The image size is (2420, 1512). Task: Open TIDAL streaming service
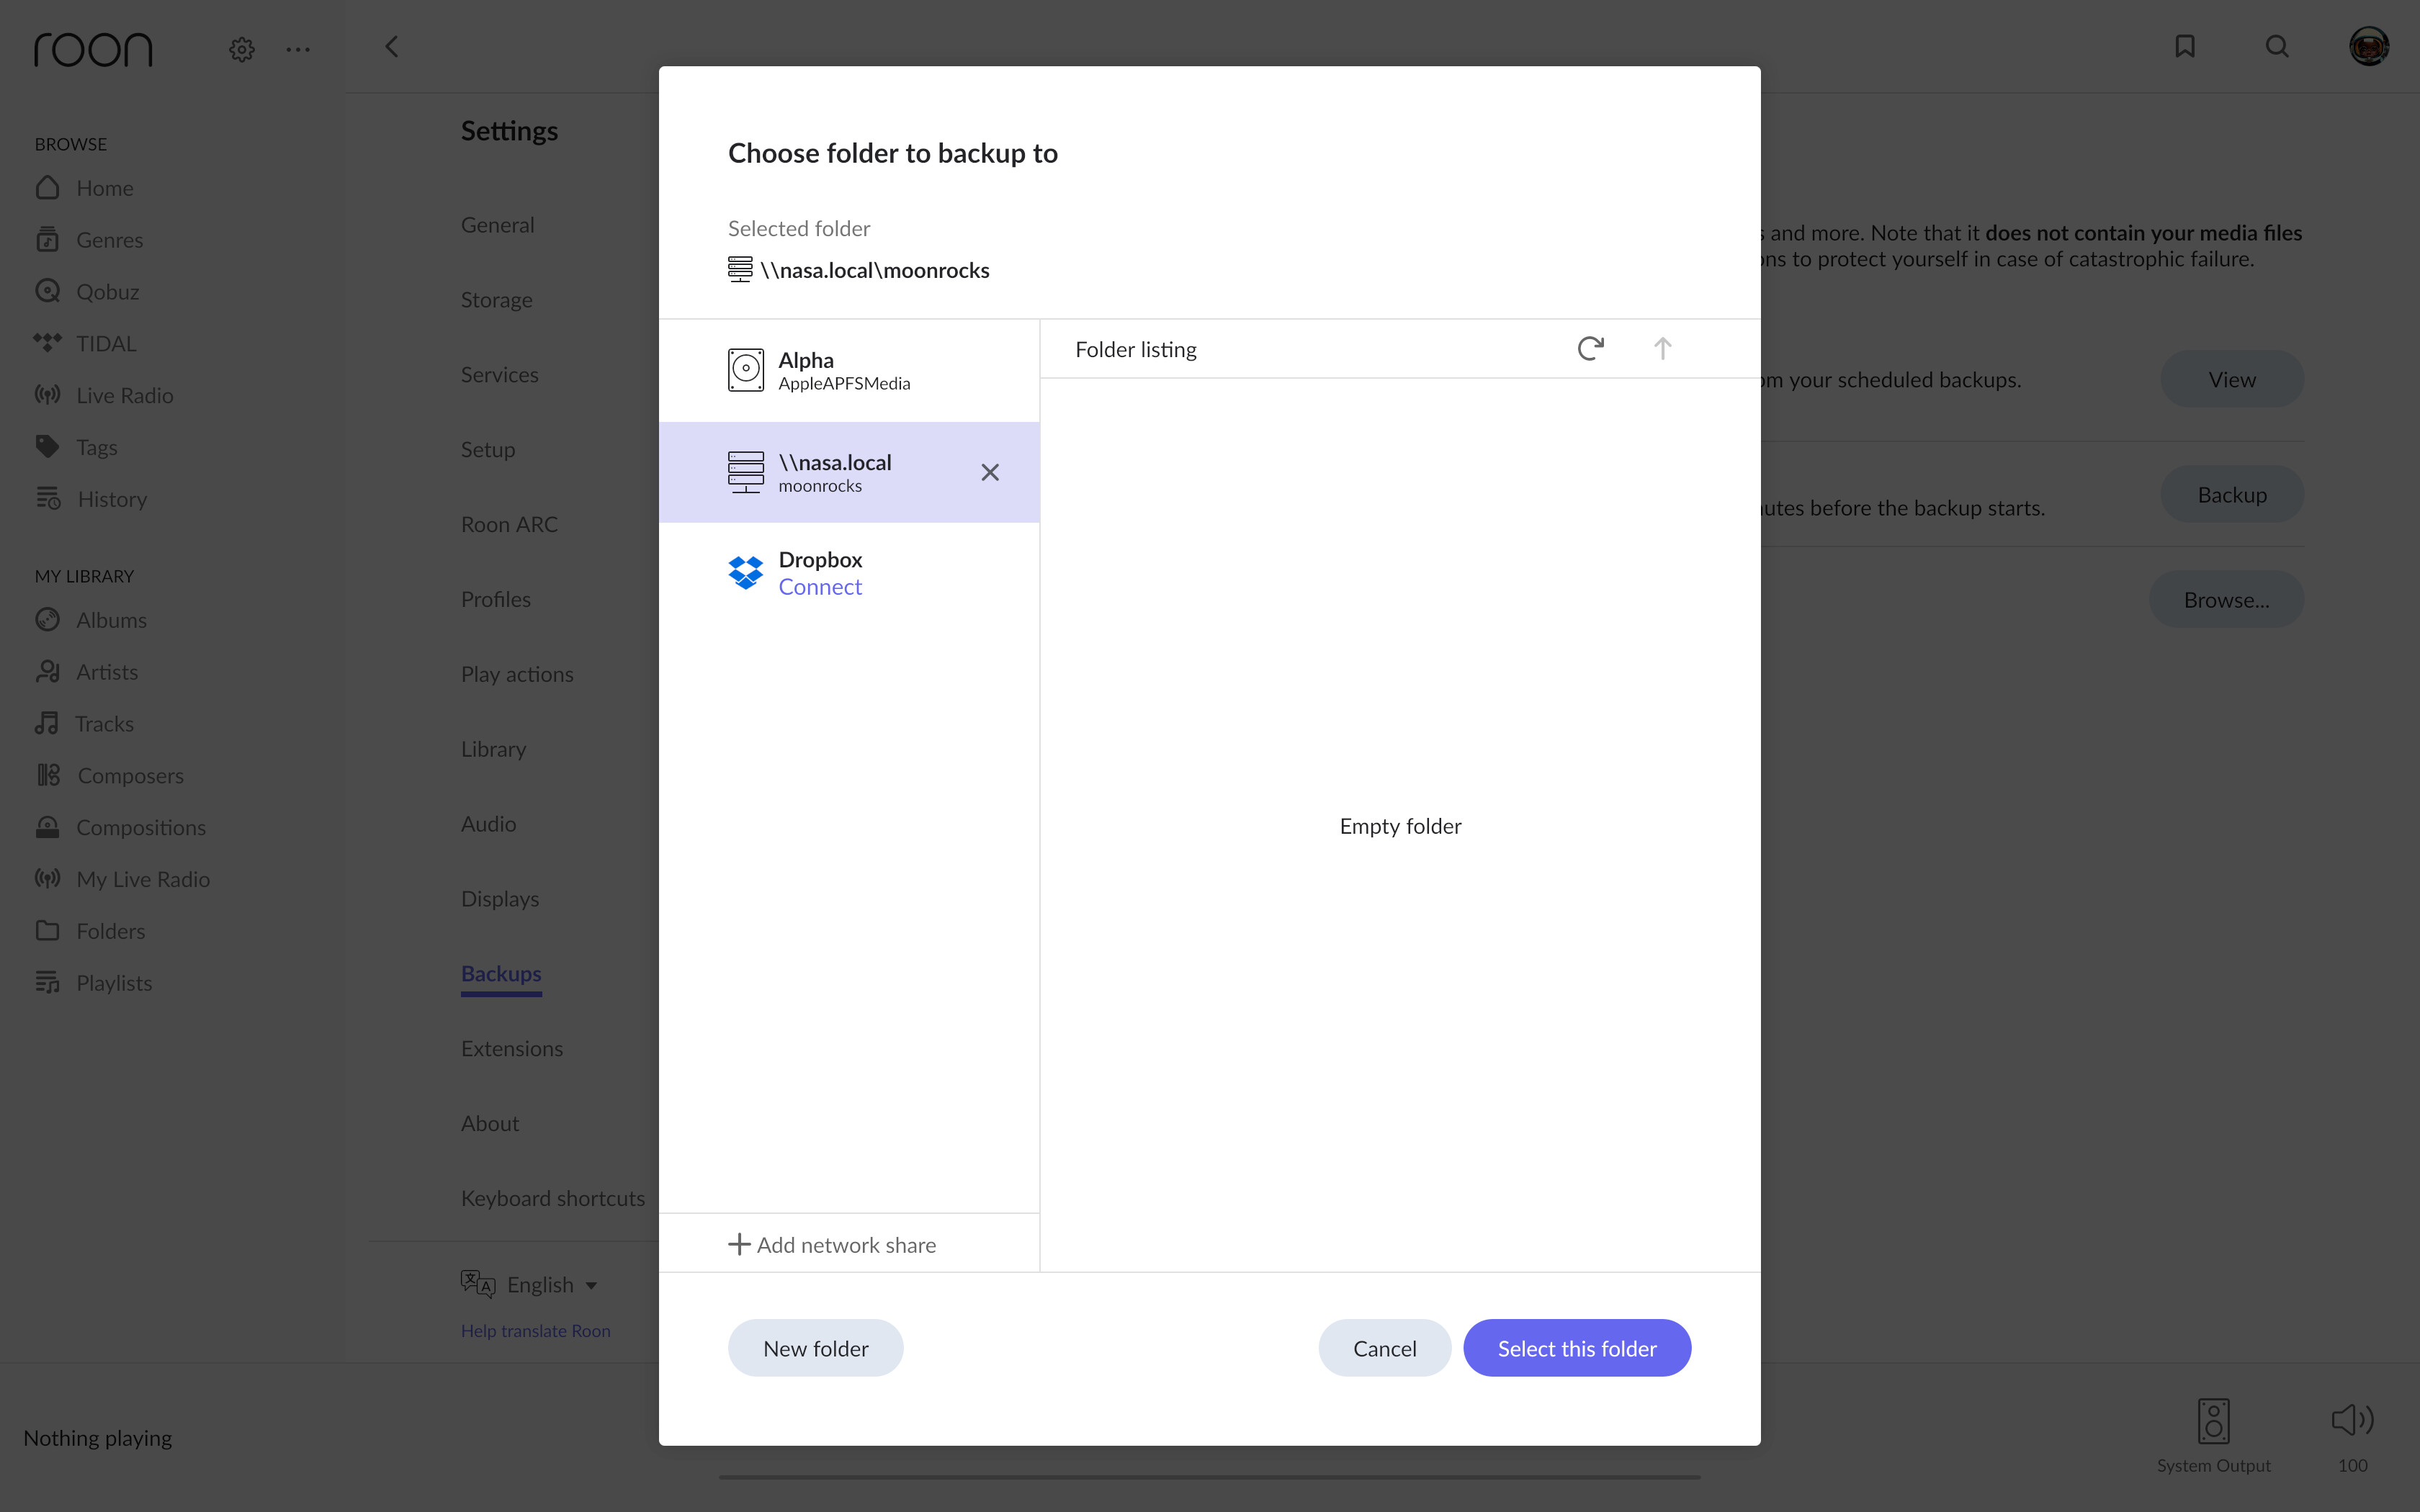tap(85, 344)
